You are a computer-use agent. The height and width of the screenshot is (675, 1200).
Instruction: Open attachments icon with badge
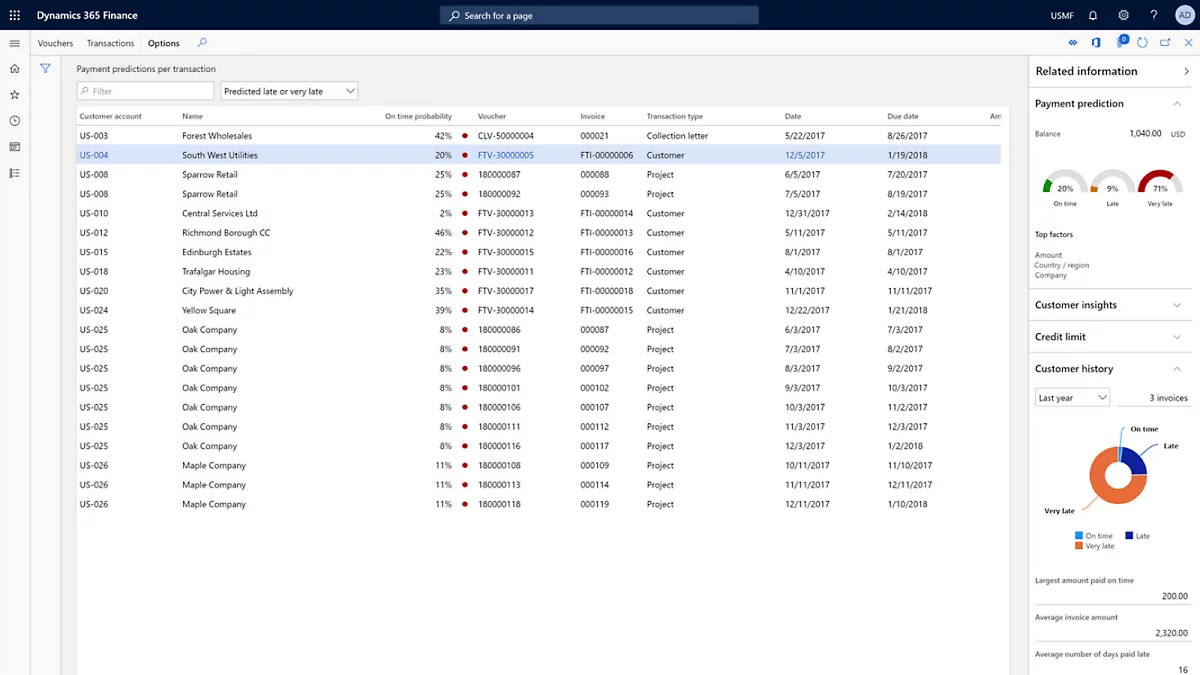tap(1121, 42)
